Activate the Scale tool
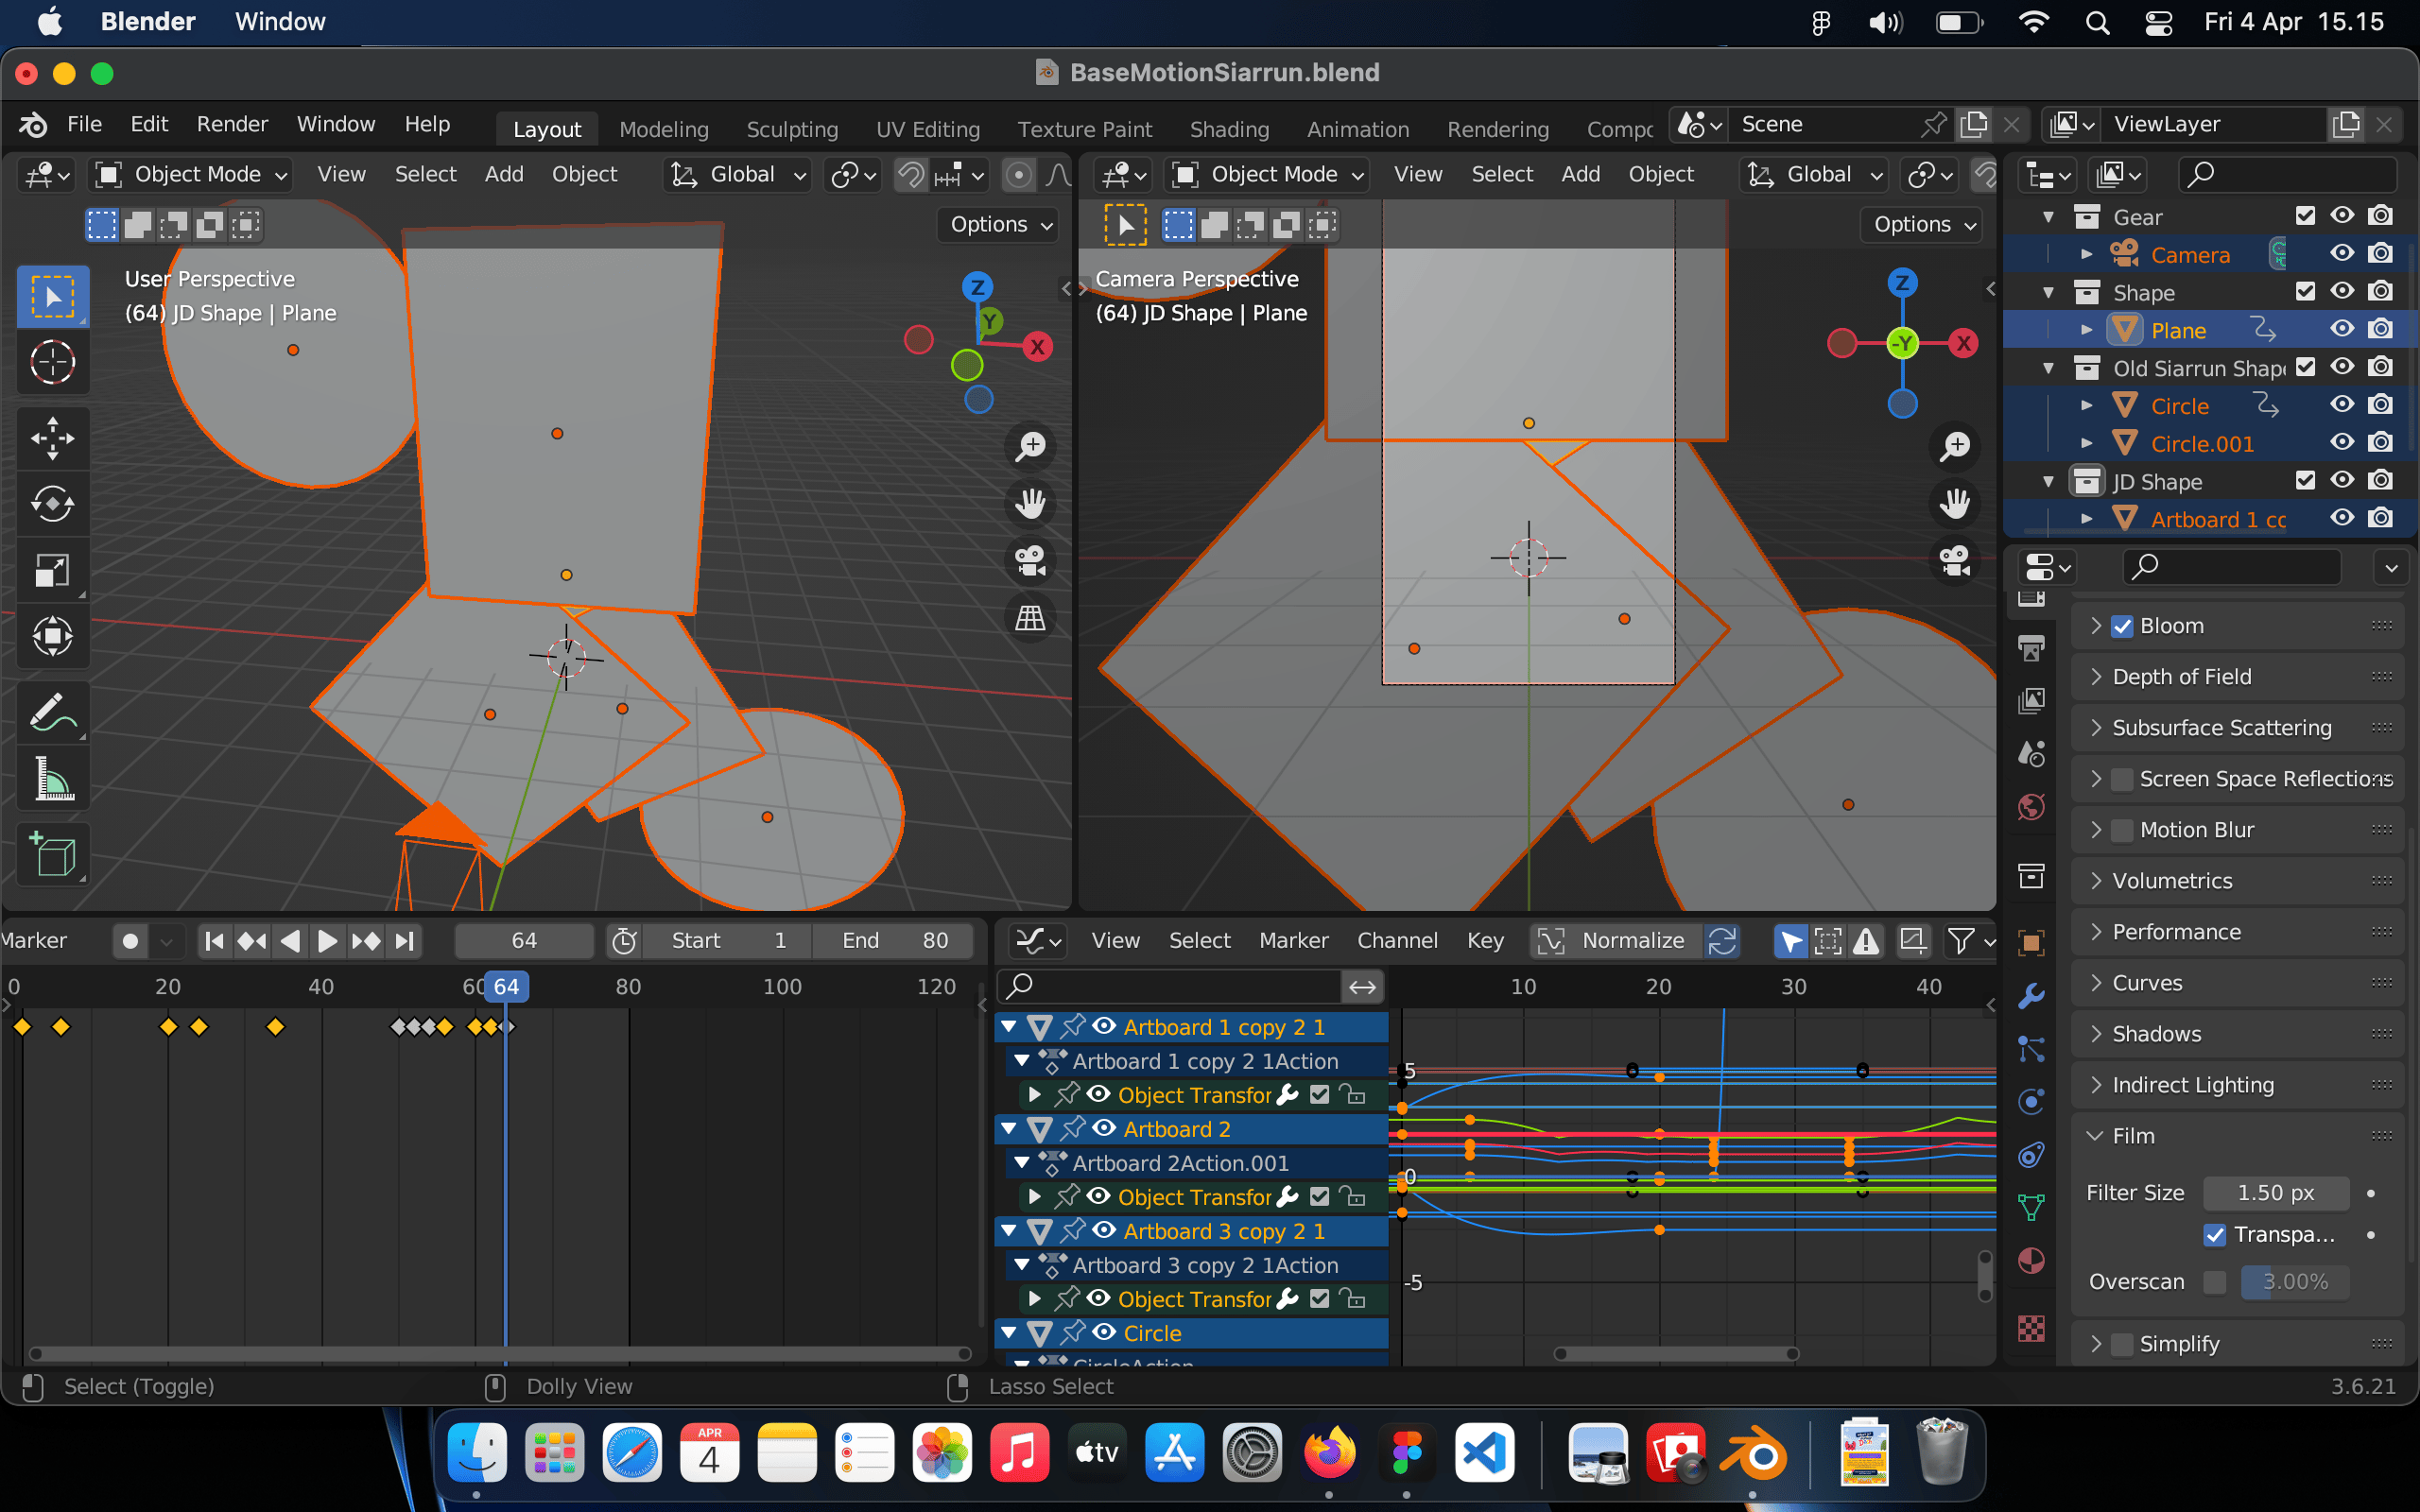Image resolution: width=2420 pixels, height=1512 pixels. pos(52,570)
